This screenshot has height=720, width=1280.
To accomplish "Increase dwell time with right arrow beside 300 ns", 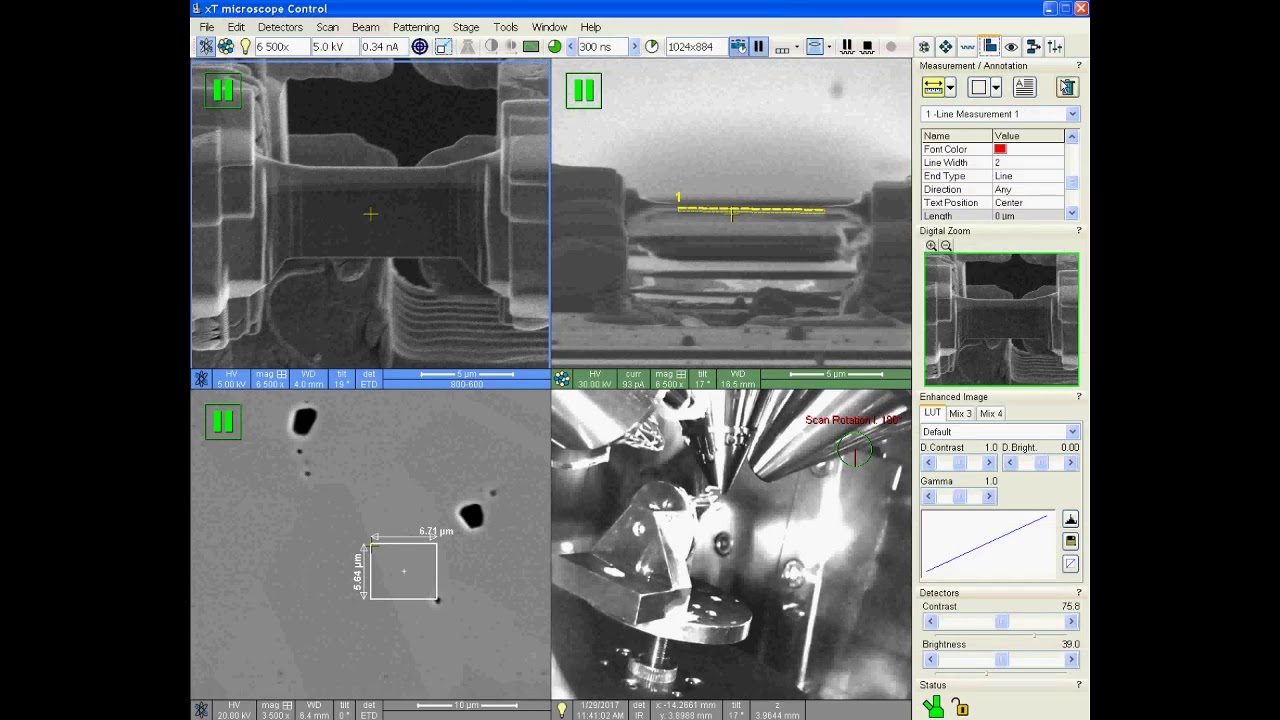I will click(x=634, y=46).
